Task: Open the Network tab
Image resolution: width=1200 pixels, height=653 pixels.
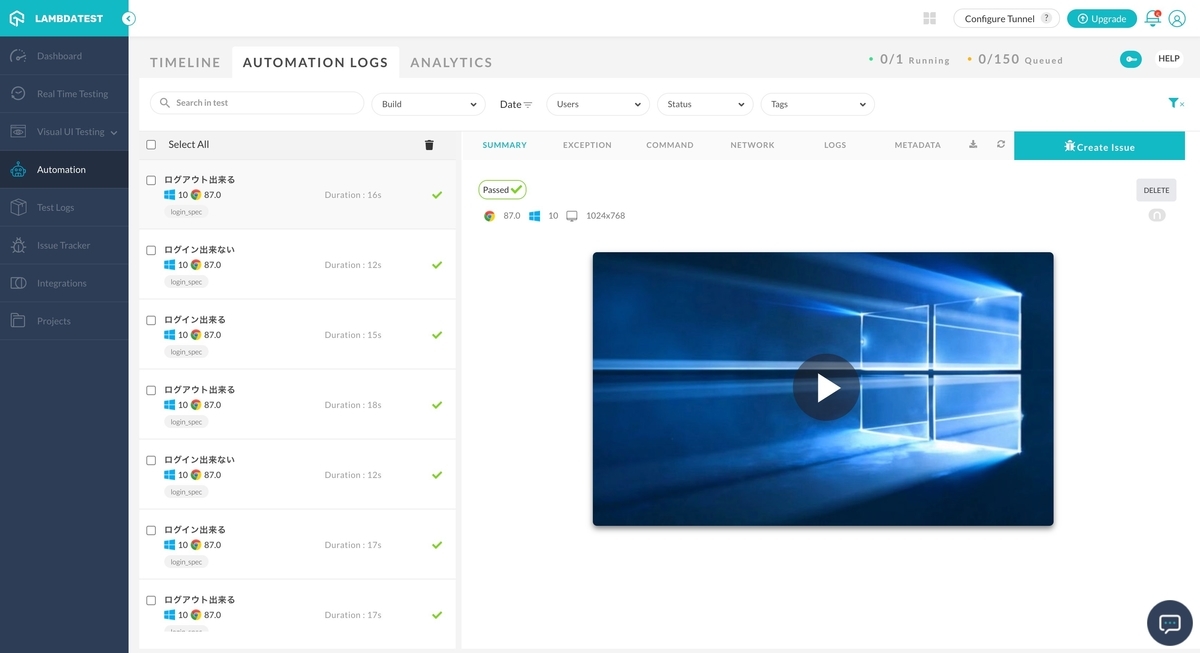Action: click(x=752, y=145)
